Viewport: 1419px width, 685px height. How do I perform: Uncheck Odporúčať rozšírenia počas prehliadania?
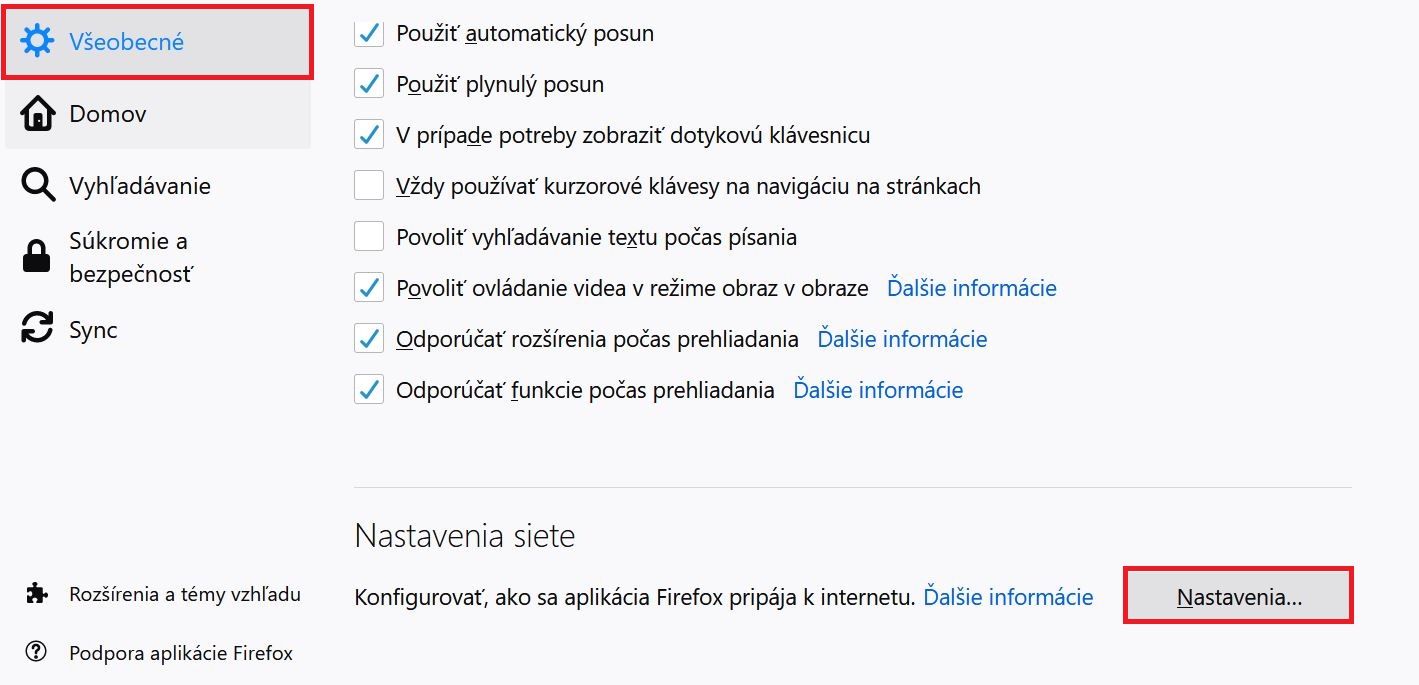click(369, 339)
